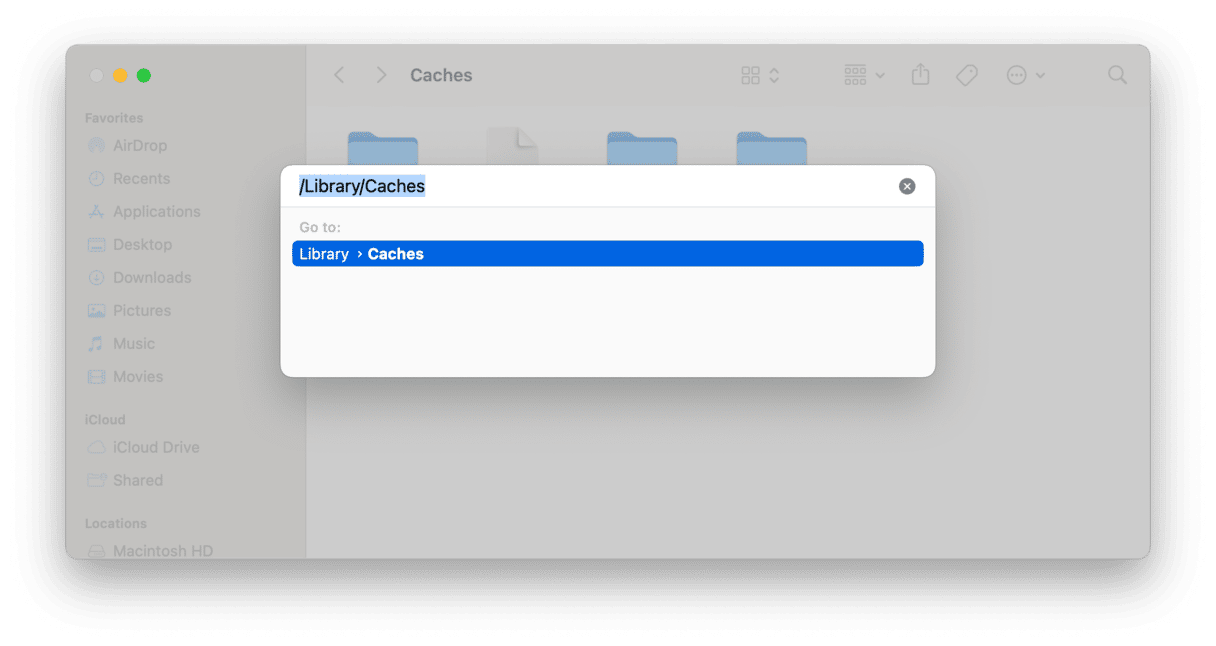Clear the Go to path field
The image size is (1216, 646).
(907, 186)
